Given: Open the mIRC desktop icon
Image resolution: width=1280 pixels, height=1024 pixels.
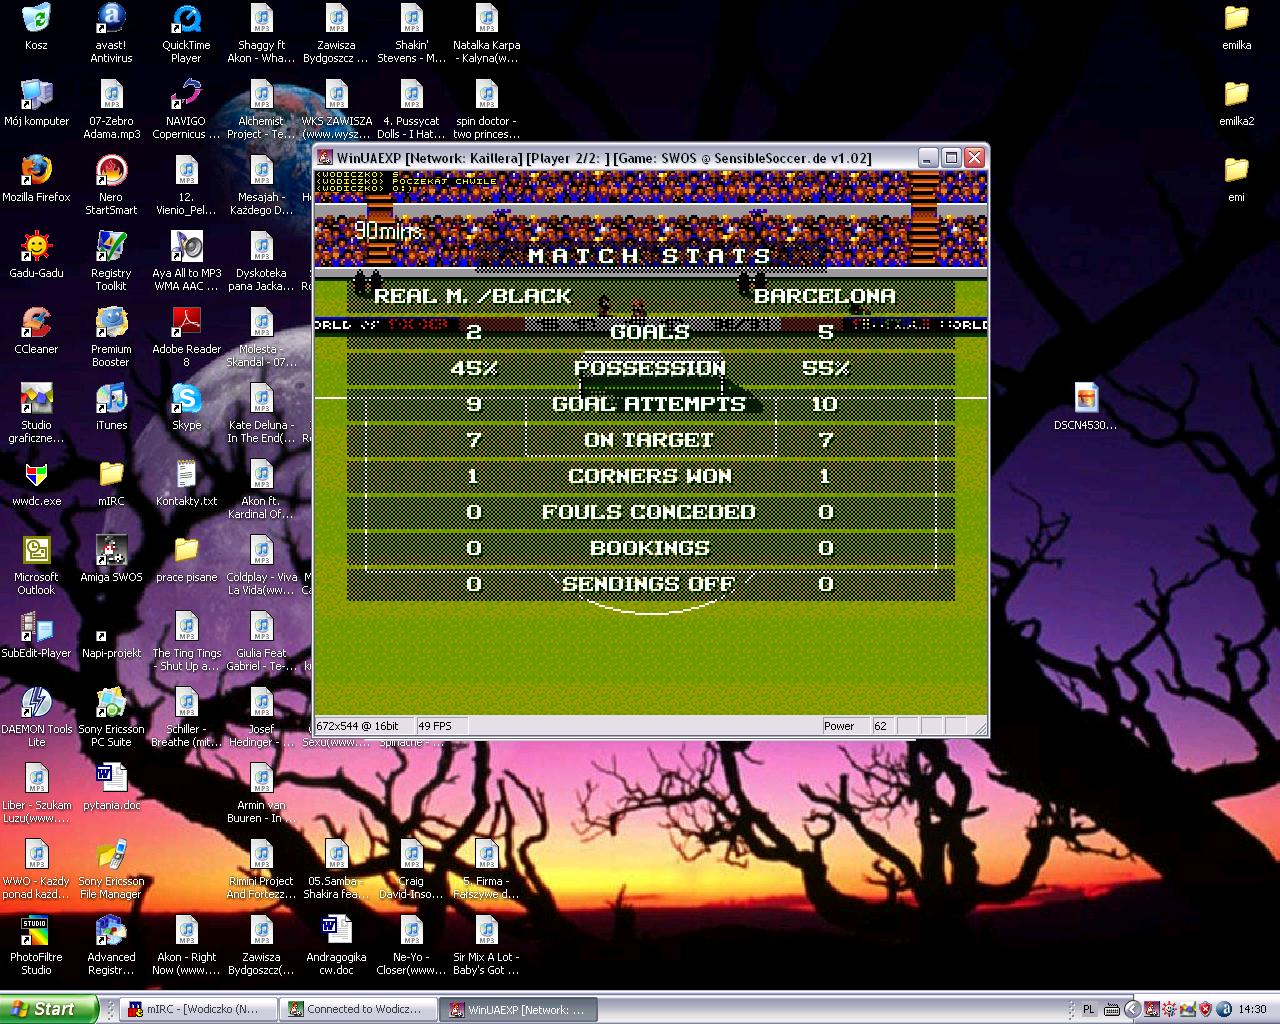Looking at the screenshot, I should [111, 475].
